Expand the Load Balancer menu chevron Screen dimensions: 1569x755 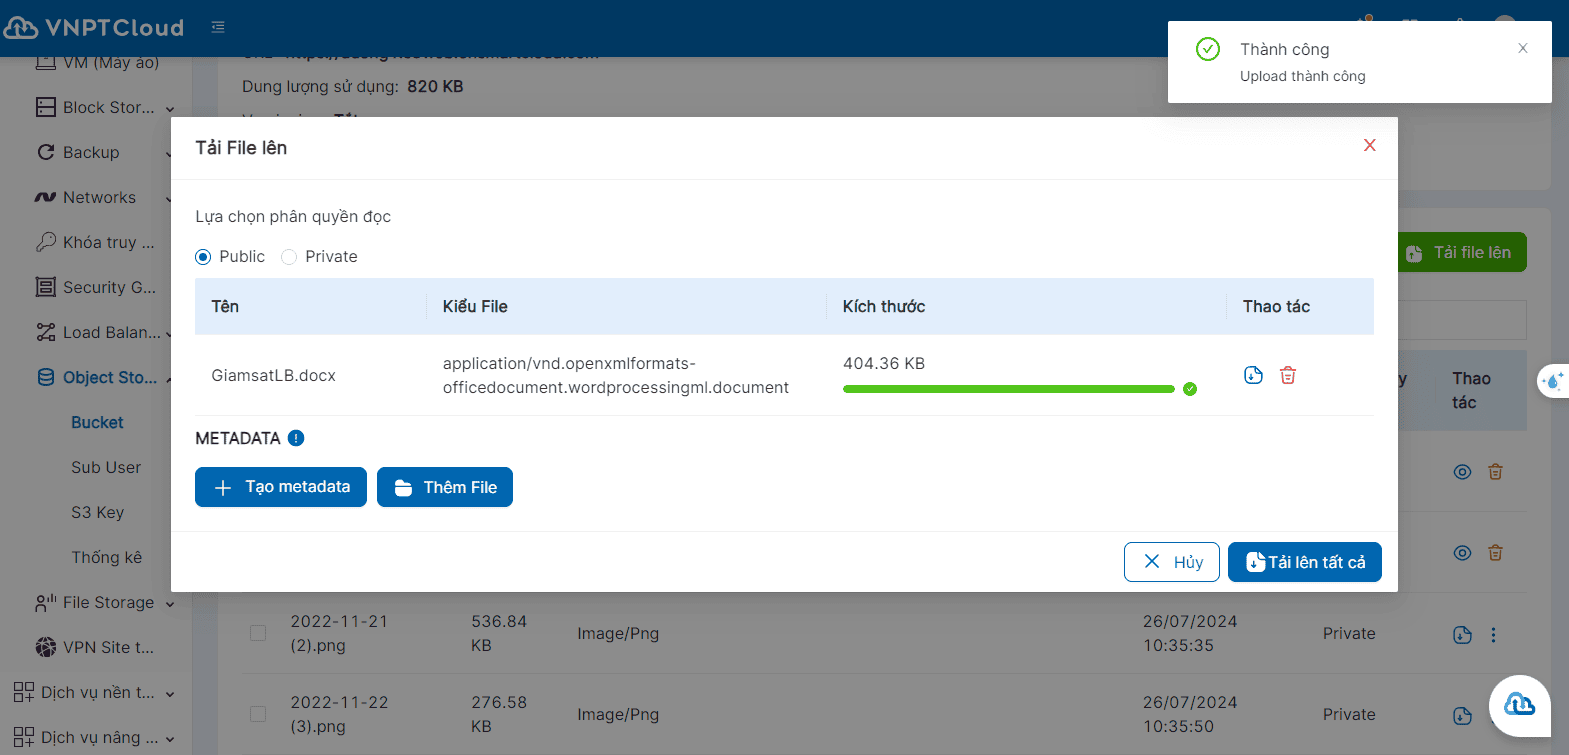170,334
